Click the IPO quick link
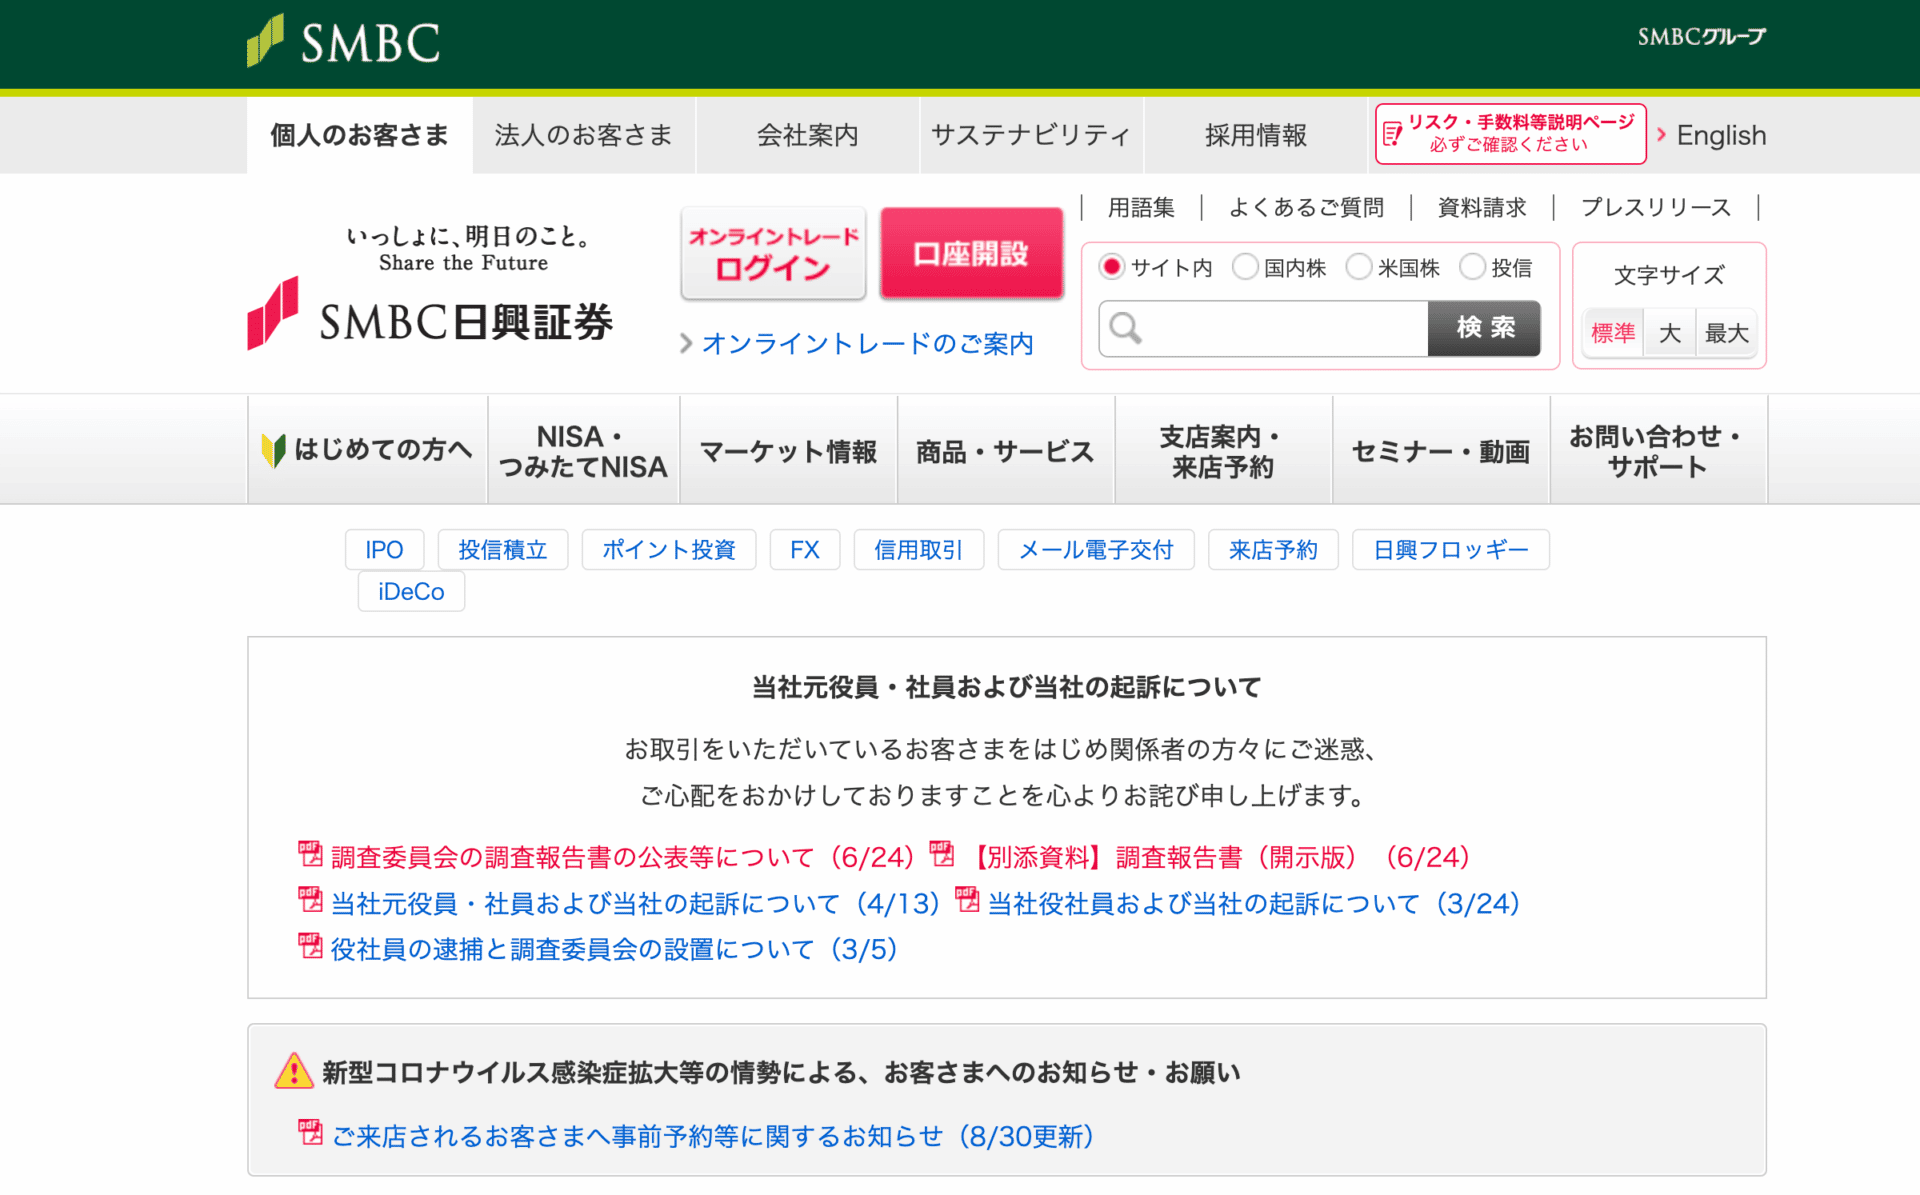The width and height of the screenshot is (1920, 1195). pyautogui.click(x=384, y=549)
